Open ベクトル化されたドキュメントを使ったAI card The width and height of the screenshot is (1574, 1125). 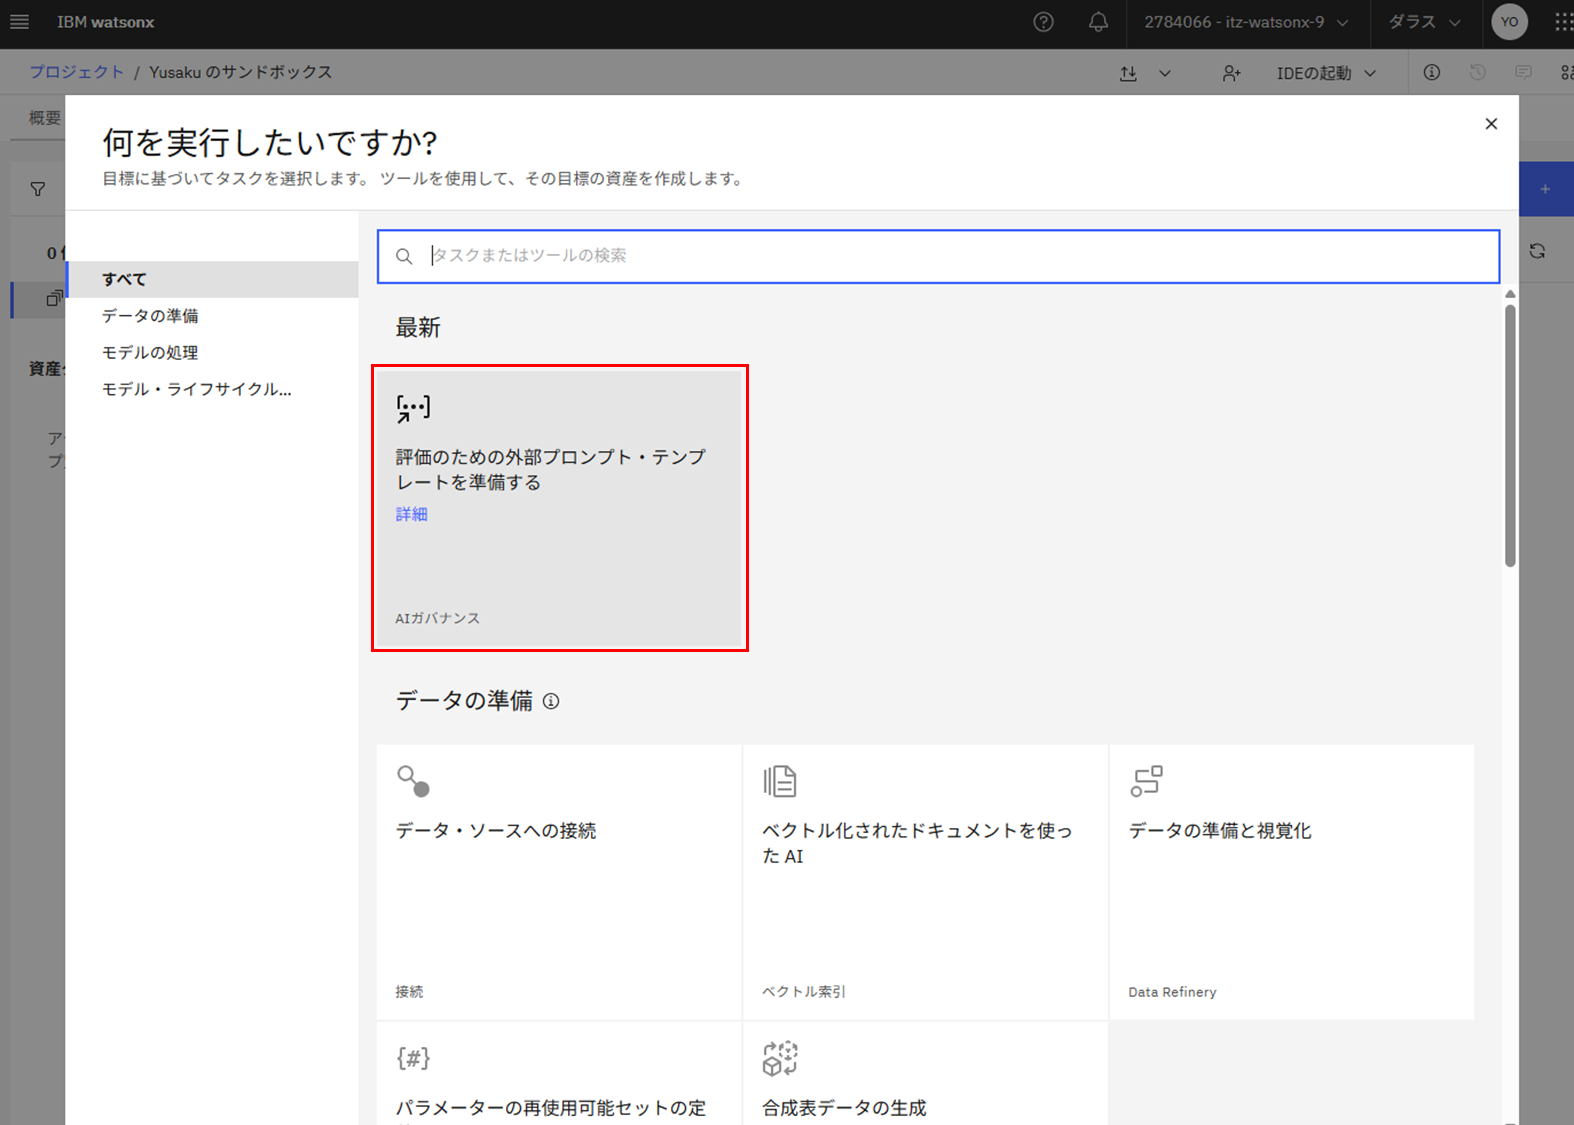925,882
